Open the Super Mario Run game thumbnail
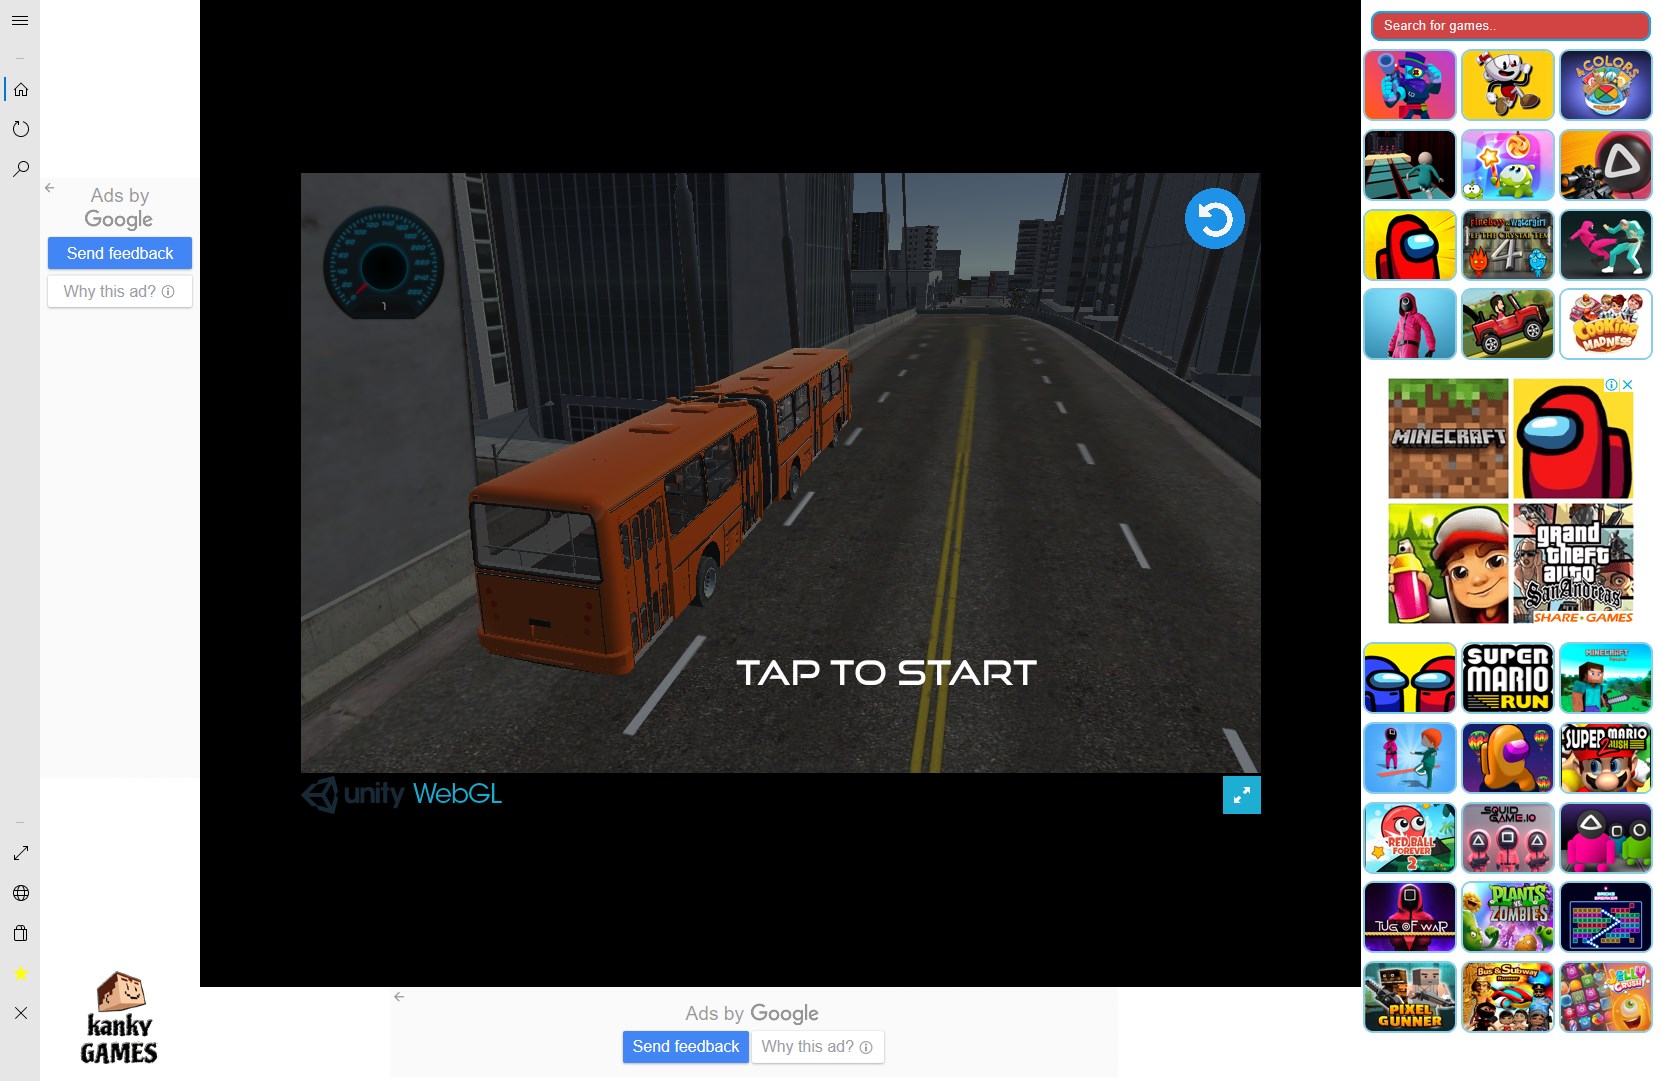 (1507, 678)
